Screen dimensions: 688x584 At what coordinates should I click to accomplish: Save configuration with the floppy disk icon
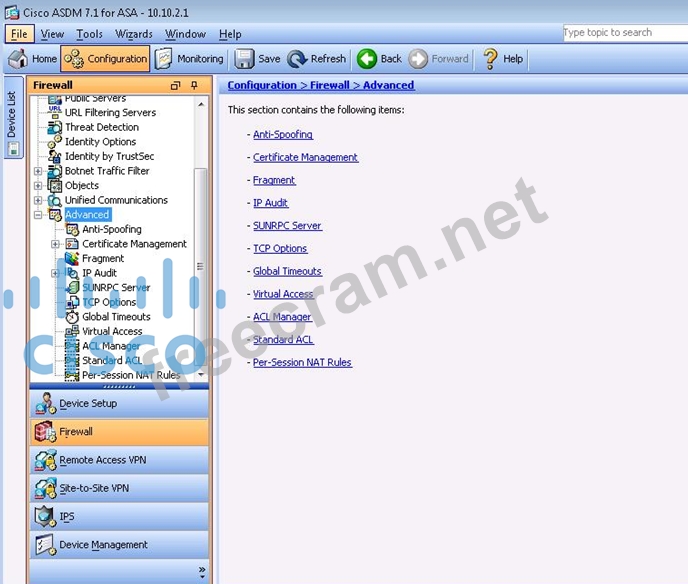[244, 59]
